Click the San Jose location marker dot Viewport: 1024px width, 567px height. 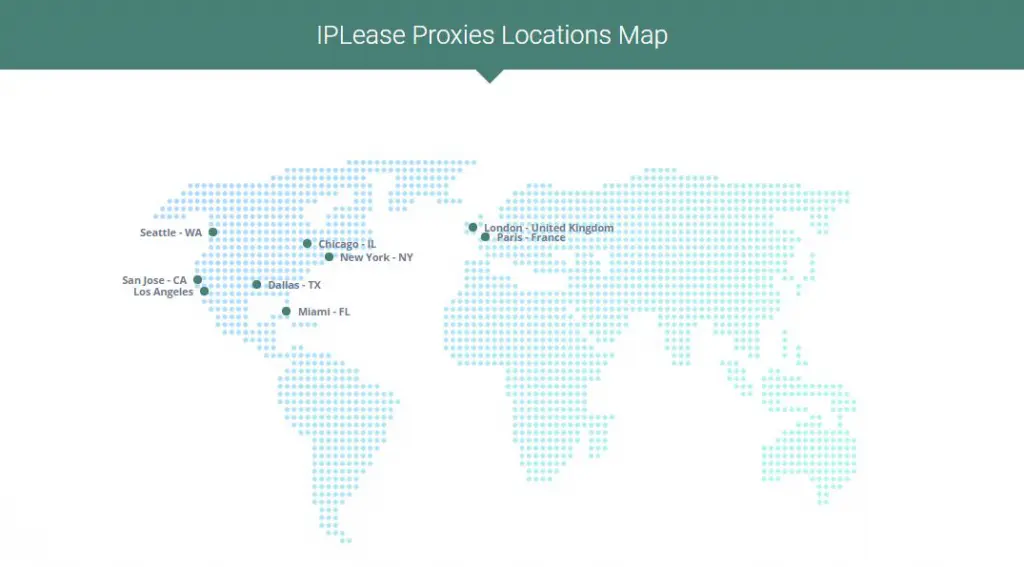198,280
